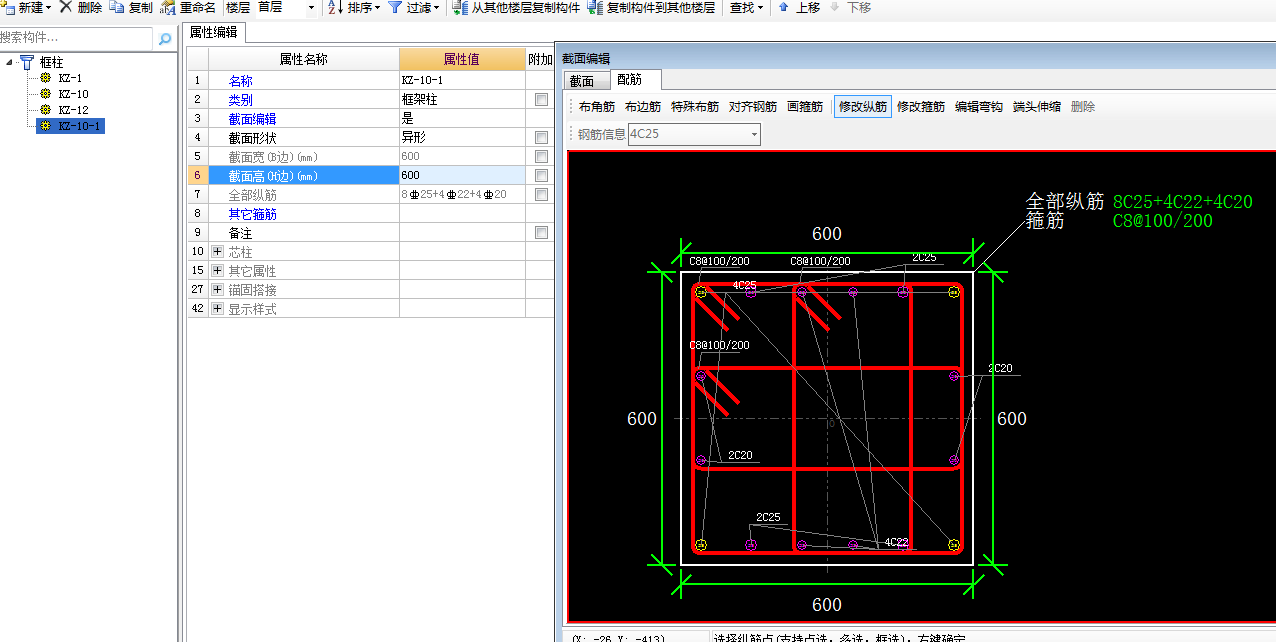Select the top-left corner rebar point
The width and height of the screenshot is (1276, 642).
[x=701, y=292]
